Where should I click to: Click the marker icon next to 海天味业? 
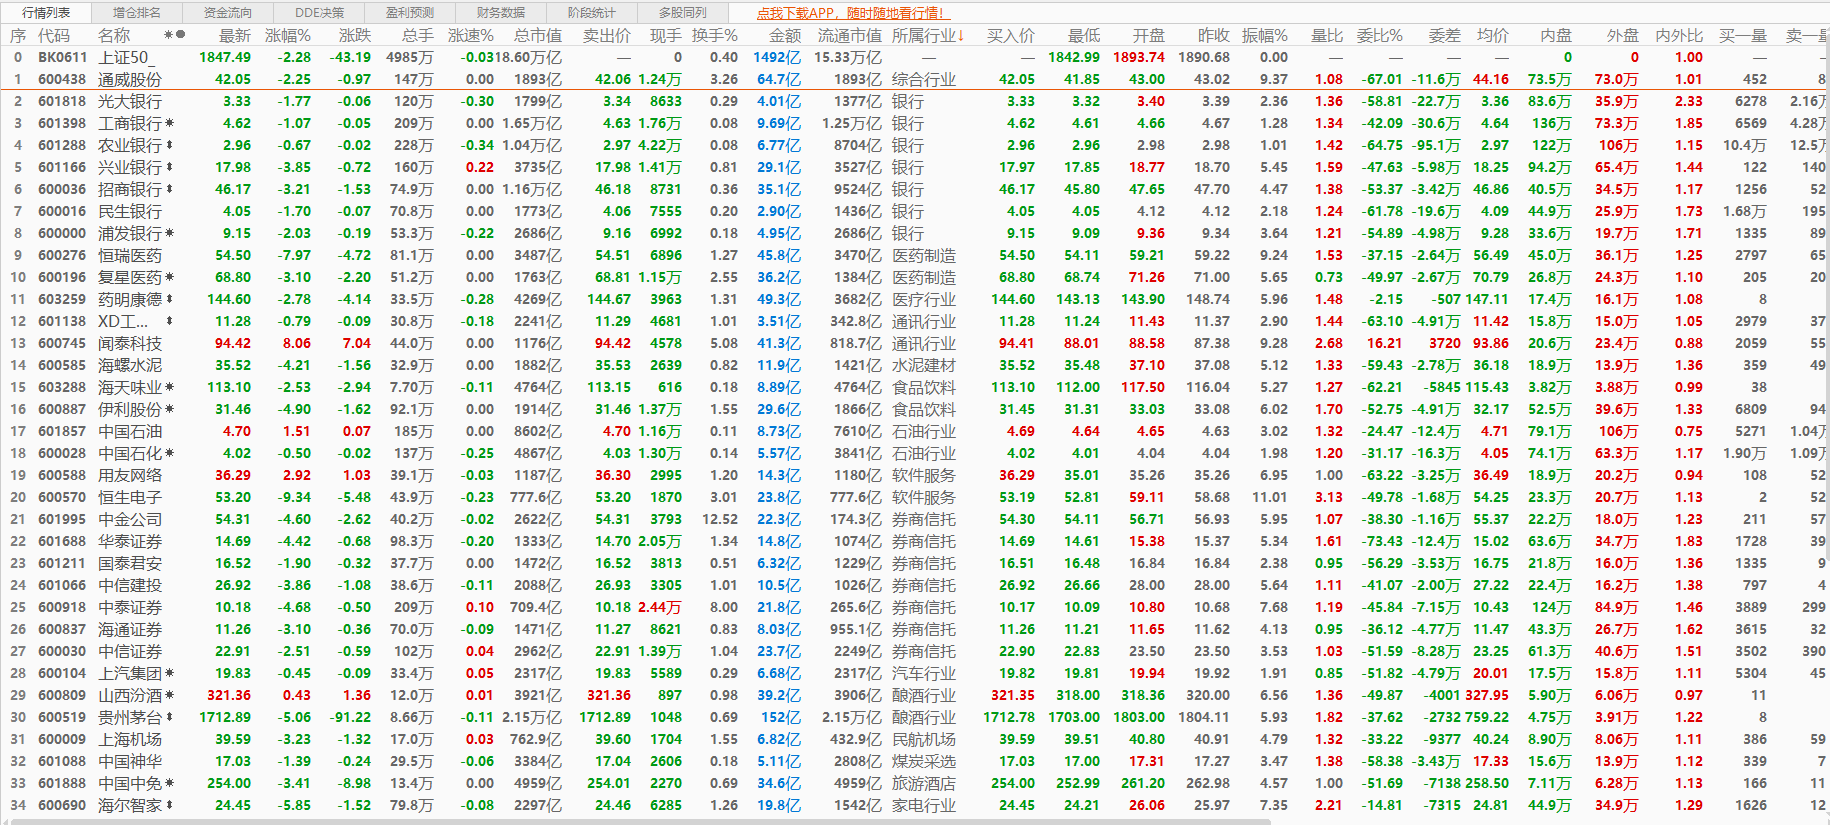pos(170,387)
